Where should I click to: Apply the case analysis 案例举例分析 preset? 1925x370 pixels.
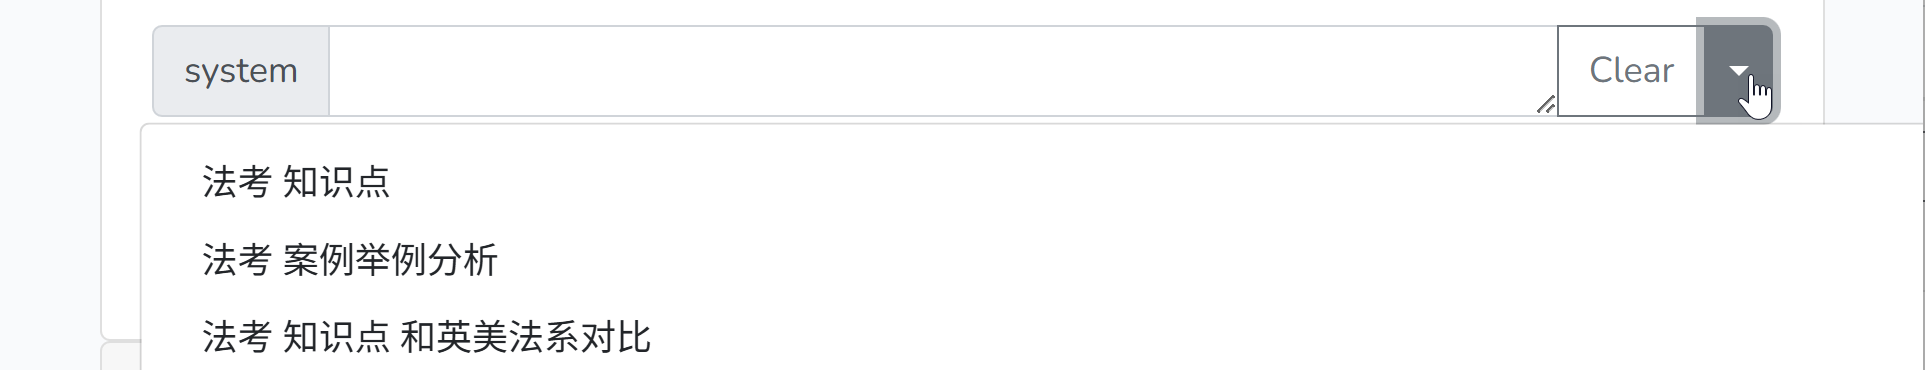(350, 260)
